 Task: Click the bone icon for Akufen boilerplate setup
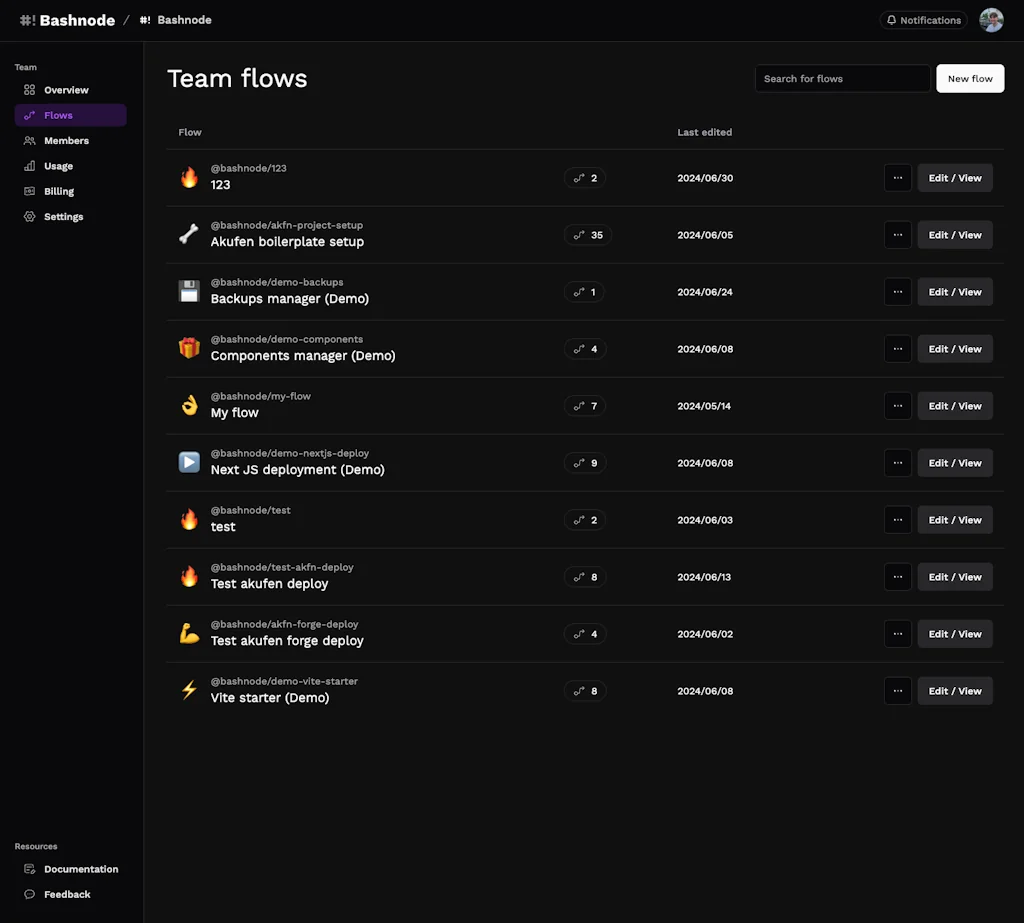[x=189, y=234]
